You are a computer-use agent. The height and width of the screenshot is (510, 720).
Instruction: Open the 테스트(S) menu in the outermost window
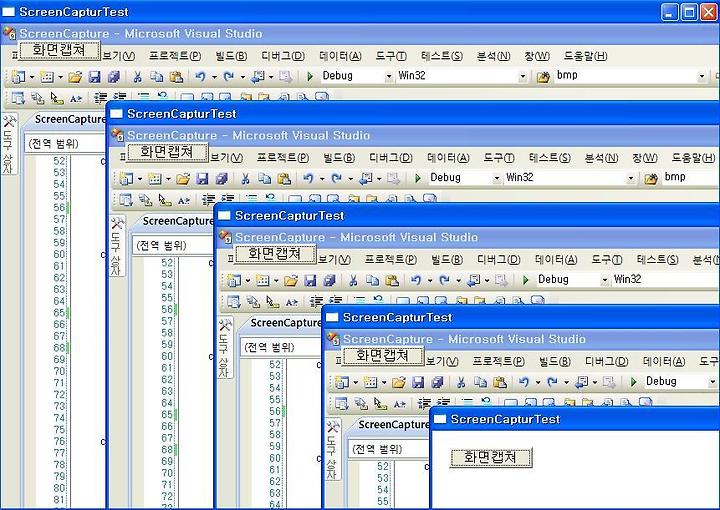tap(442, 56)
